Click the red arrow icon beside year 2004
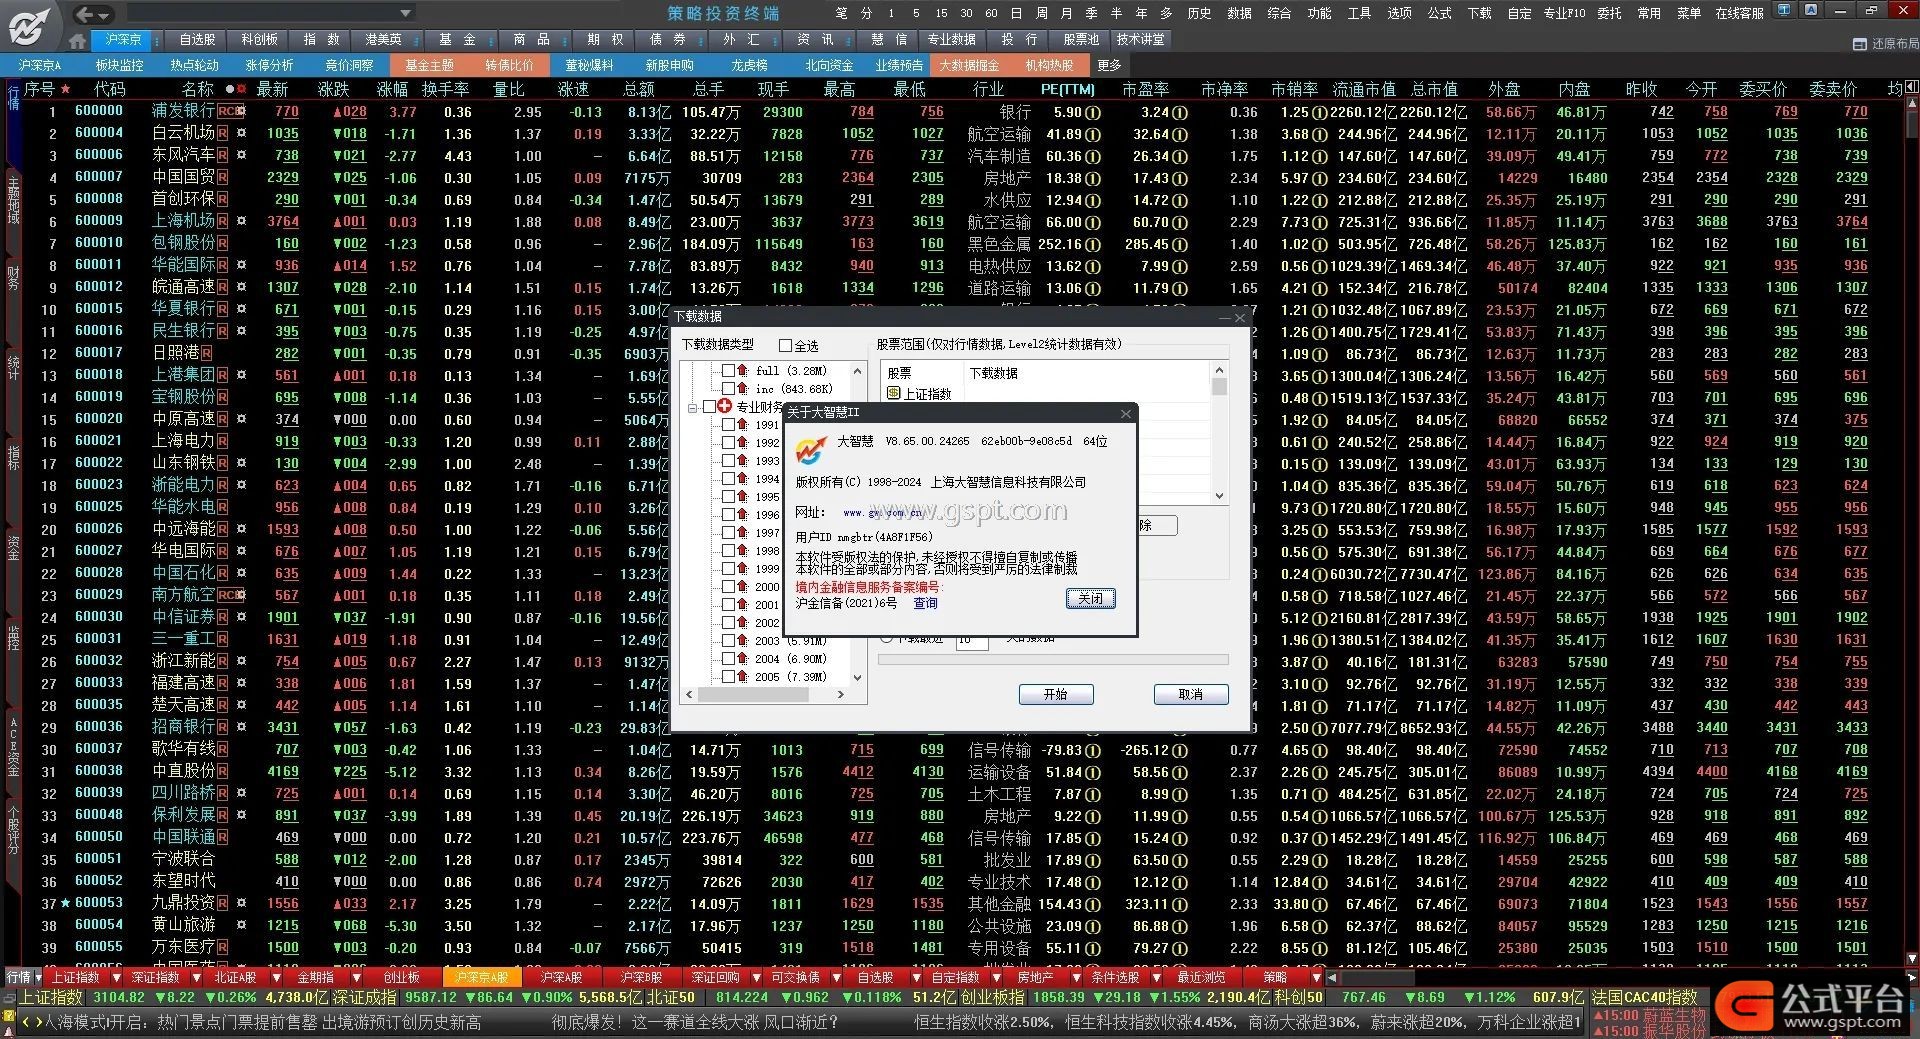Viewport: 1920px width, 1039px height. [x=743, y=658]
